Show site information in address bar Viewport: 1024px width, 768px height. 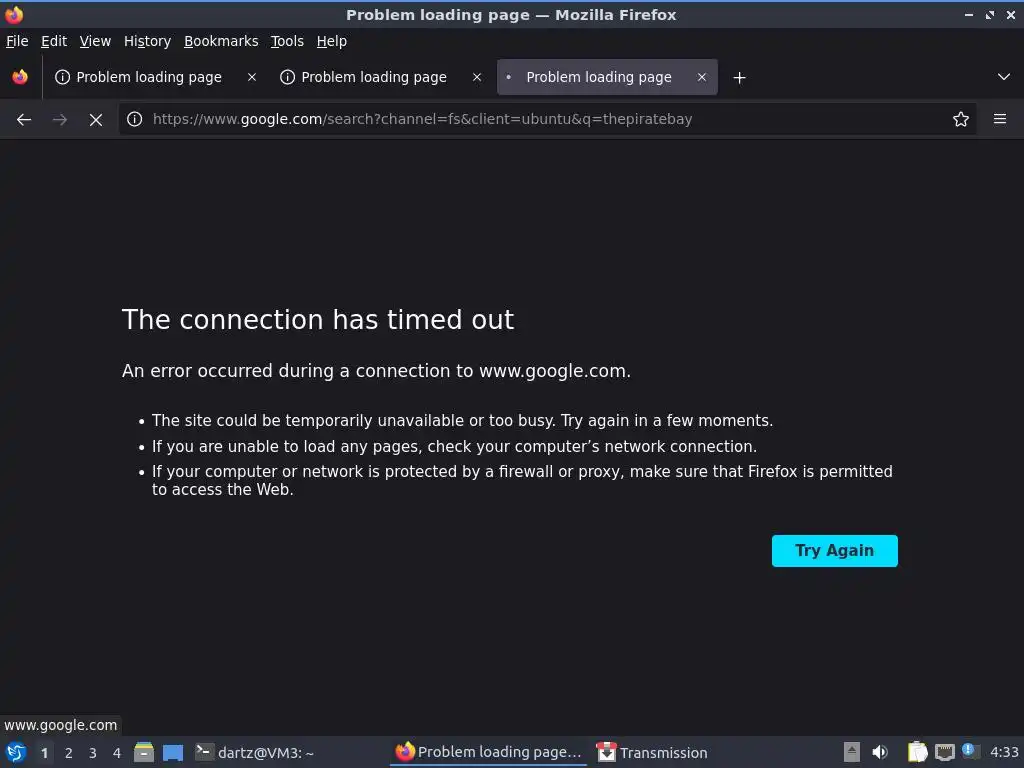(x=135, y=119)
